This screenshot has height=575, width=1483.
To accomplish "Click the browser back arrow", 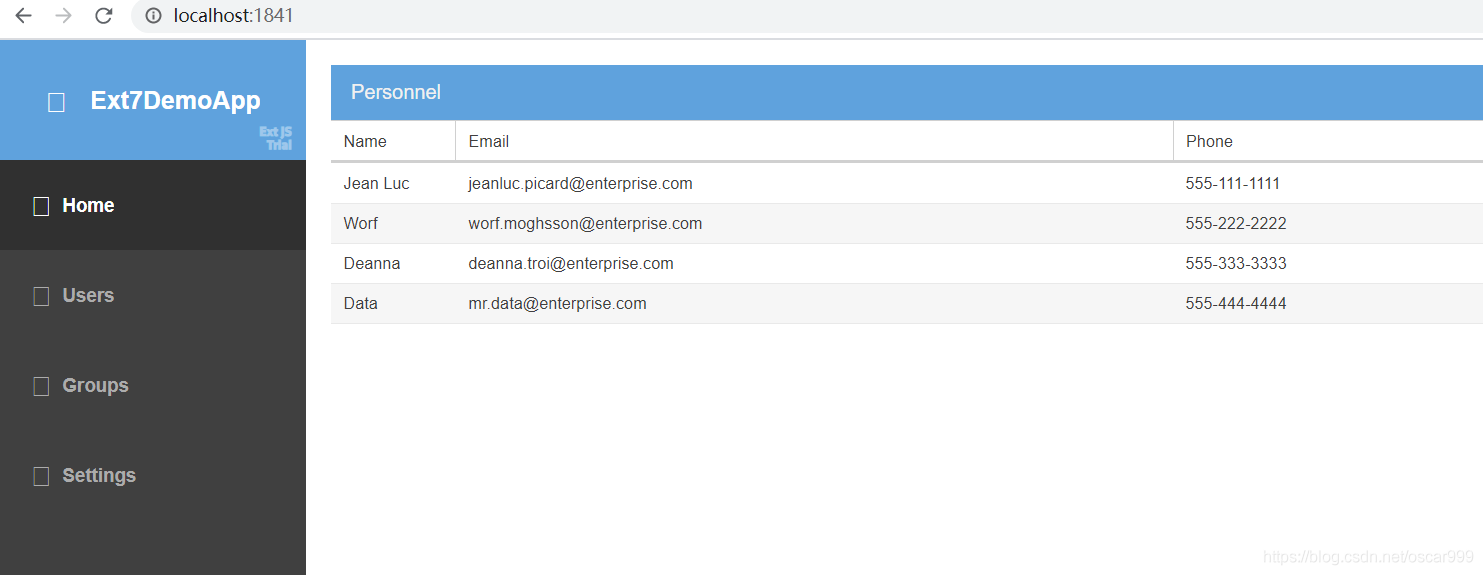I will tap(23, 16).
